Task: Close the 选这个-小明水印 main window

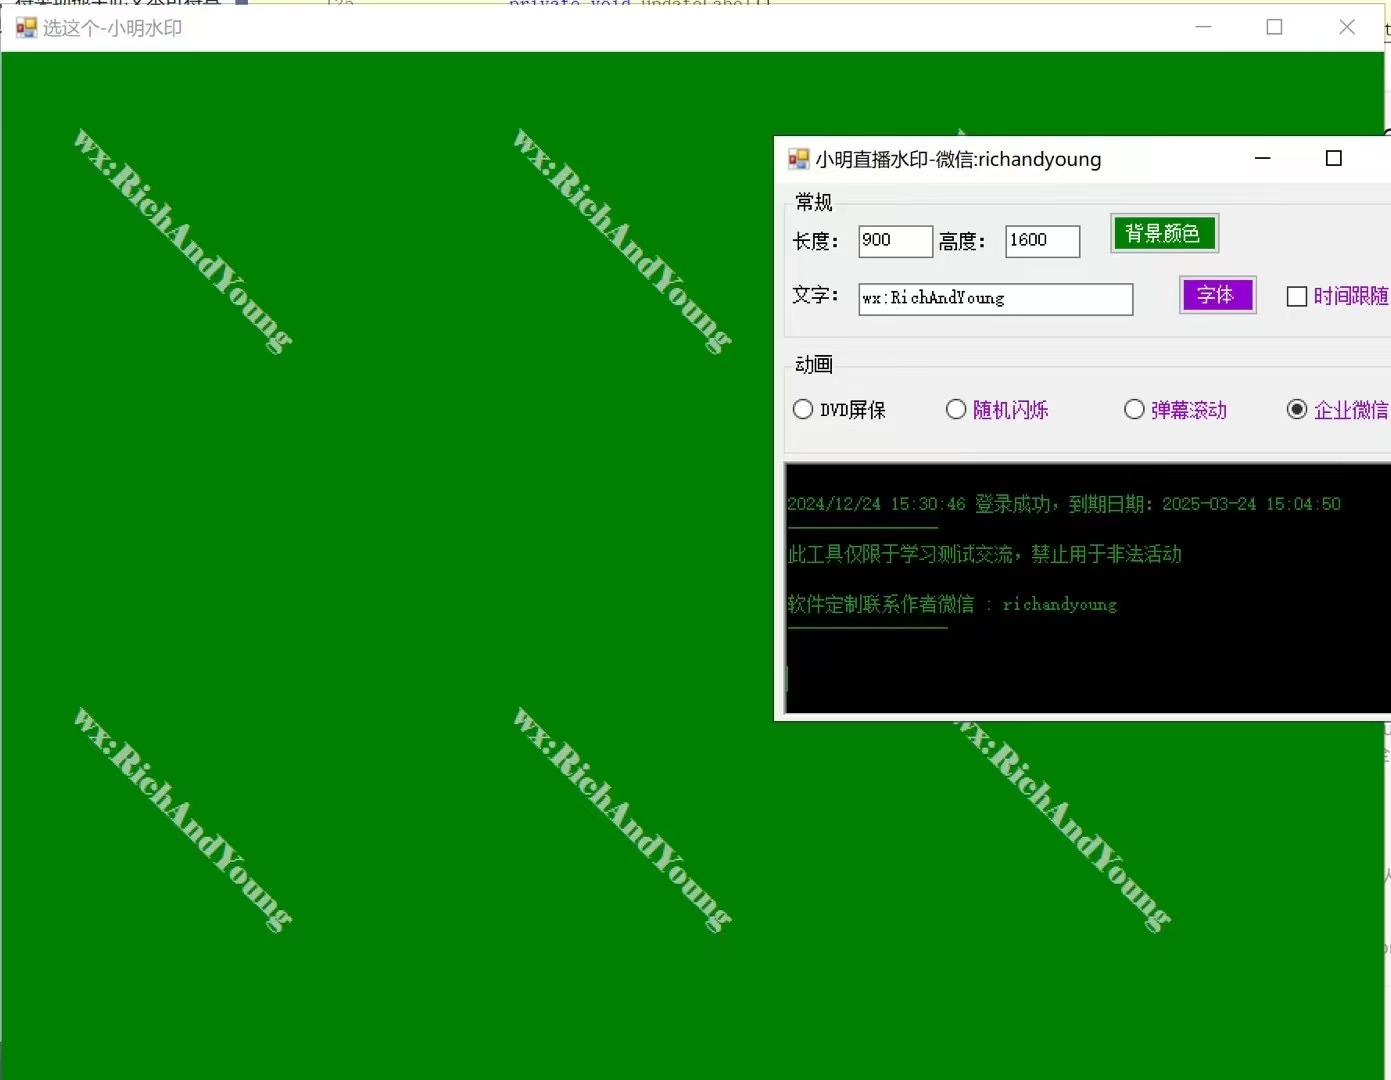Action: (1346, 27)
